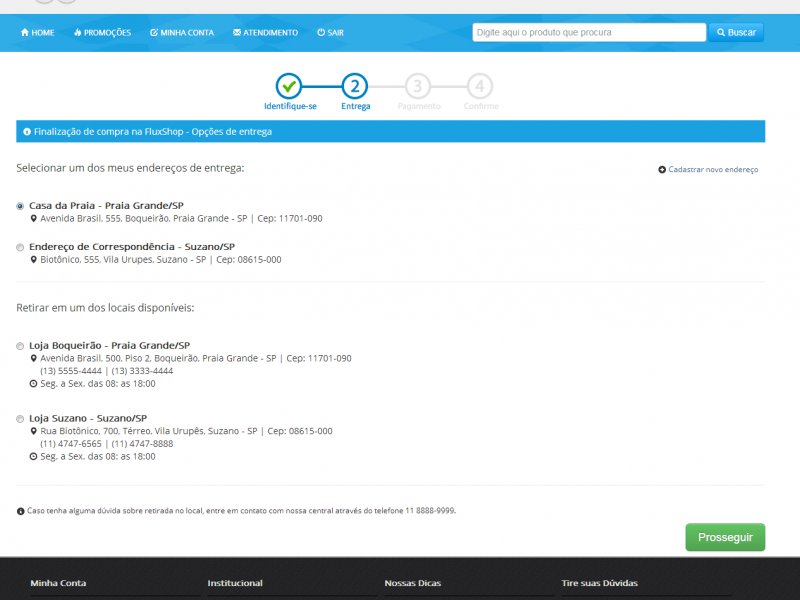Click the home house icon
Viewport: 800px width, 600px height.
pyautogui.click(x=24, y=32)
